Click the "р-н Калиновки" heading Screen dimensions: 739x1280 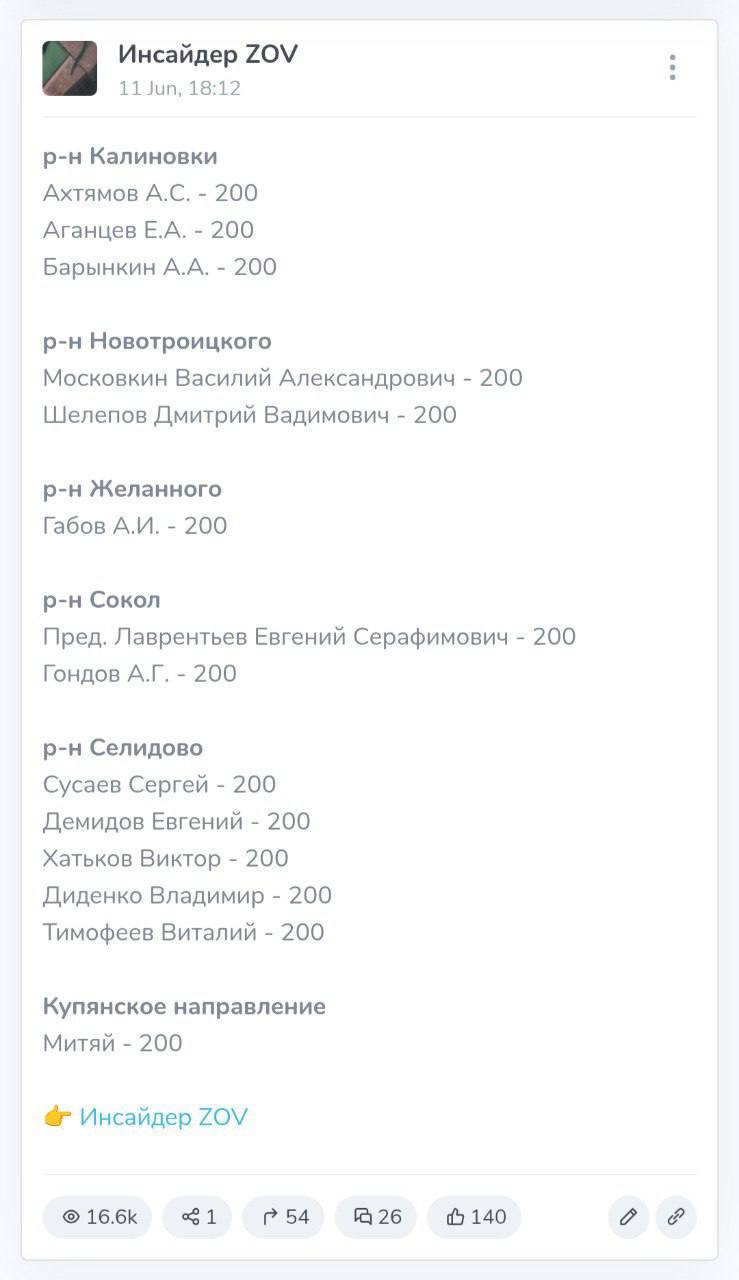click(x=130, y=156)
